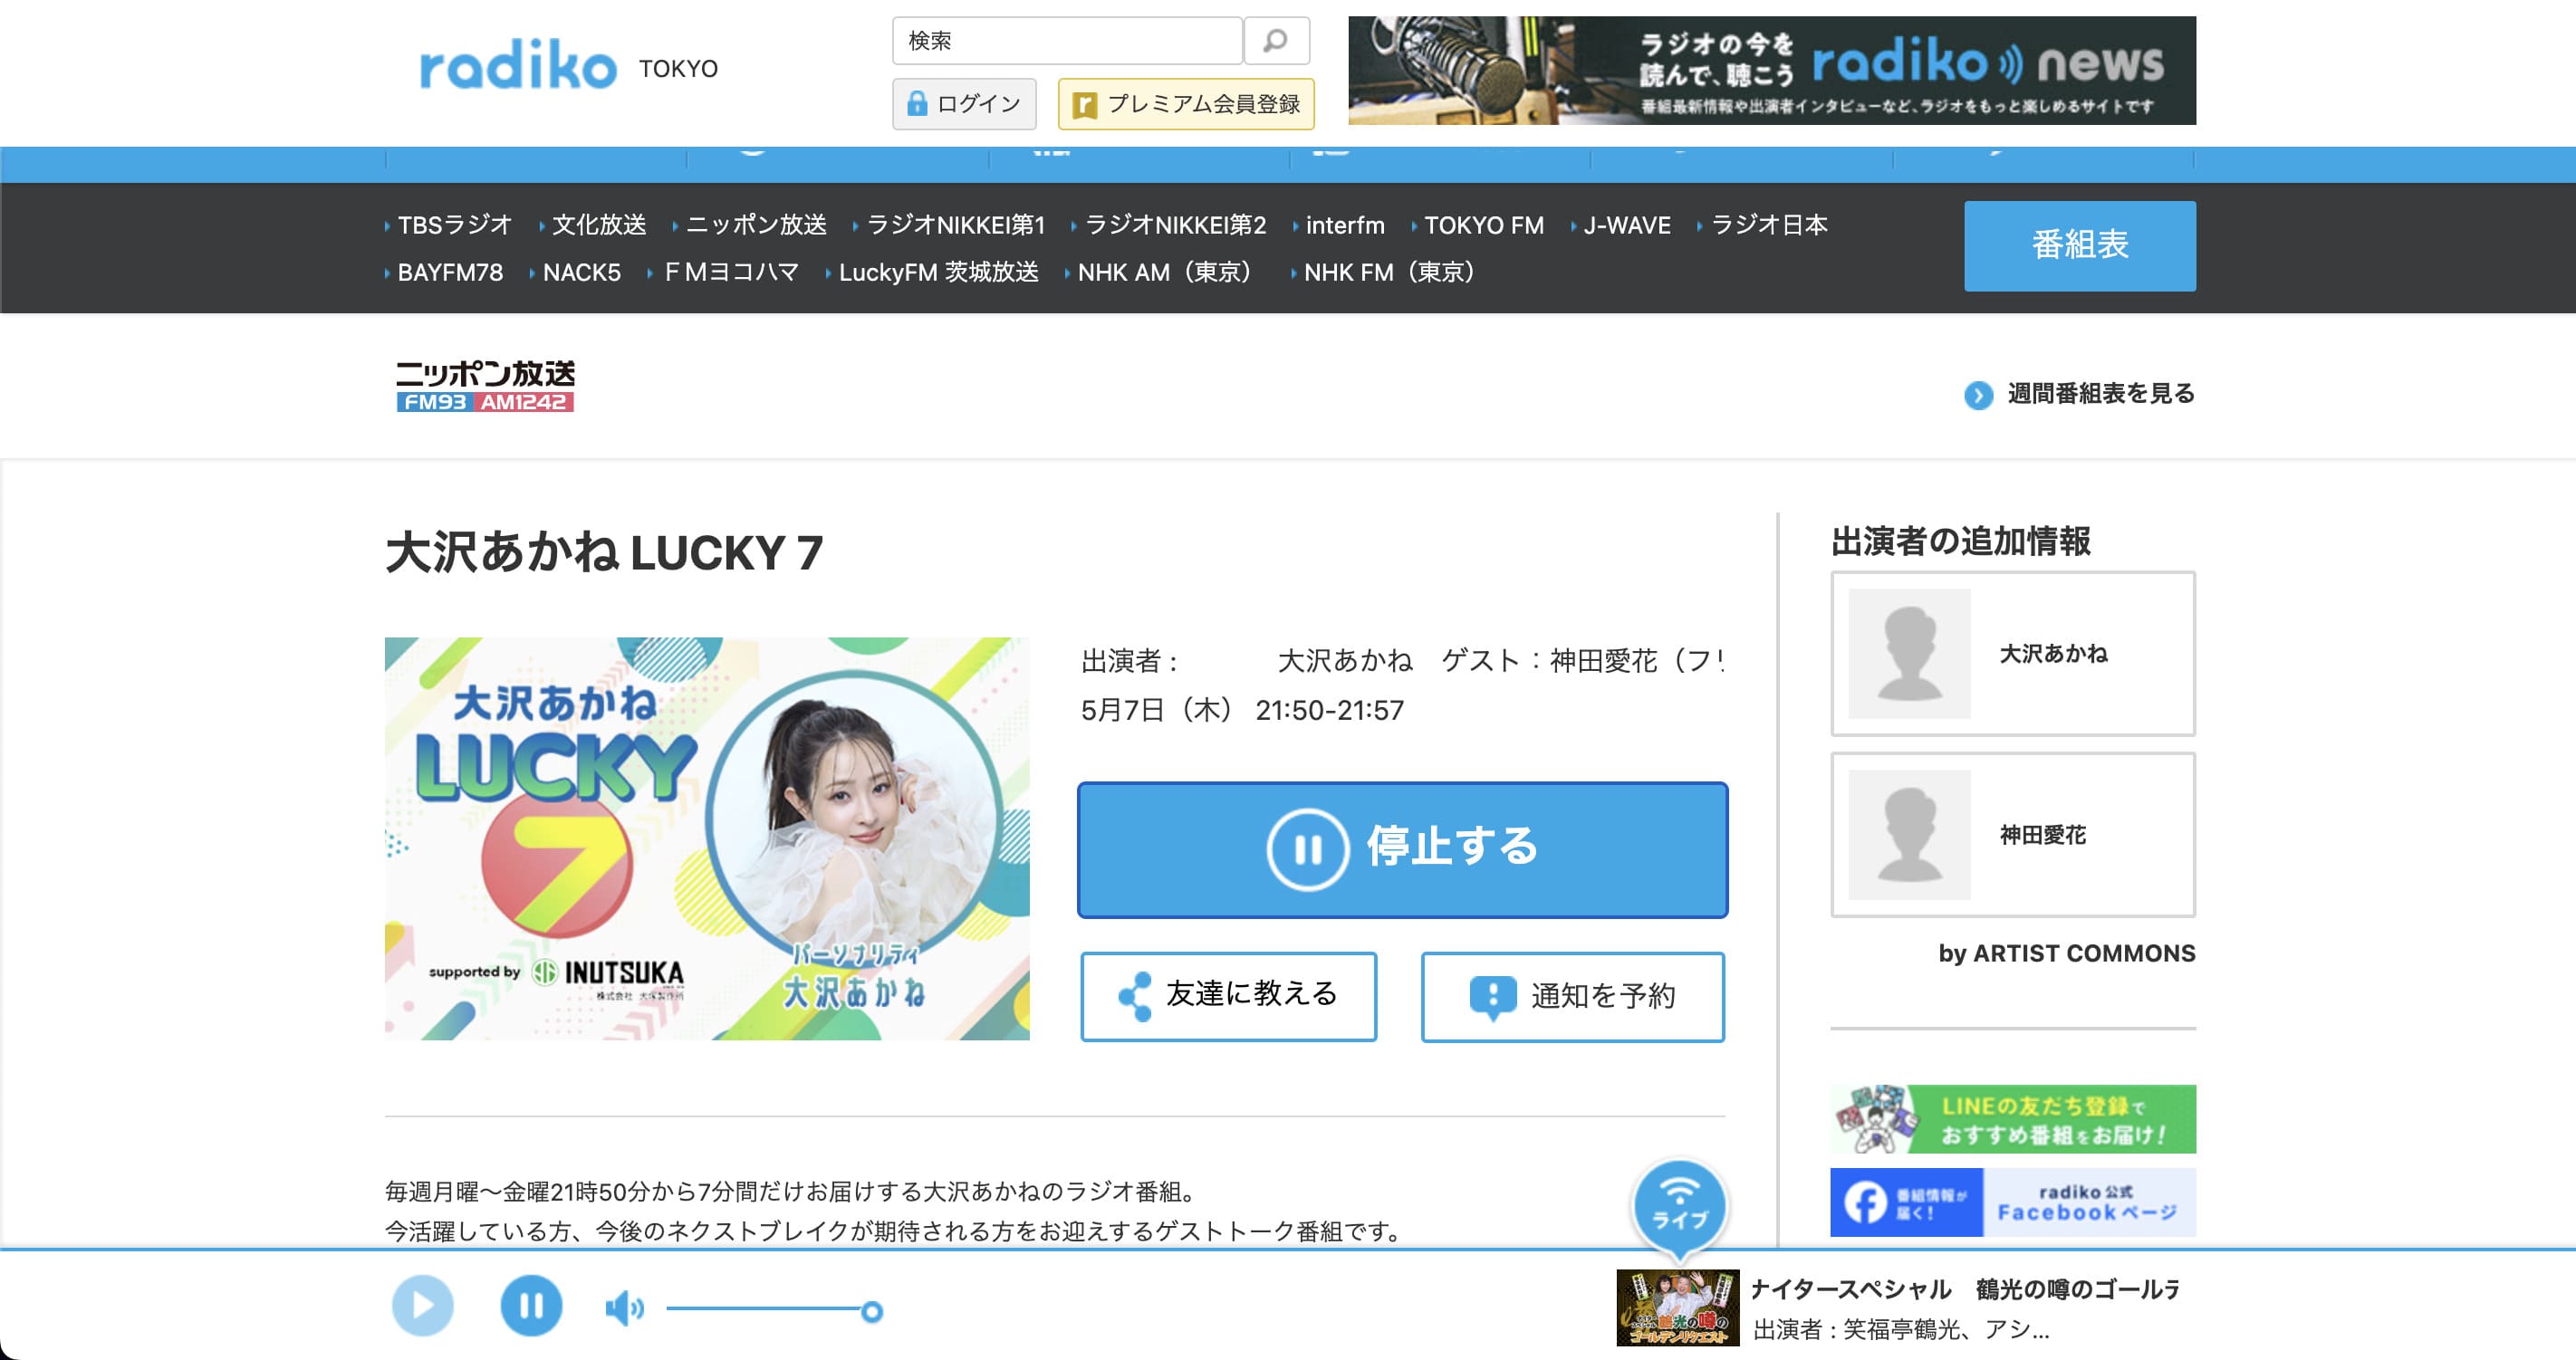Click the radiko logo
The height and width of the screenshot is (1360, 2576).
518,65
